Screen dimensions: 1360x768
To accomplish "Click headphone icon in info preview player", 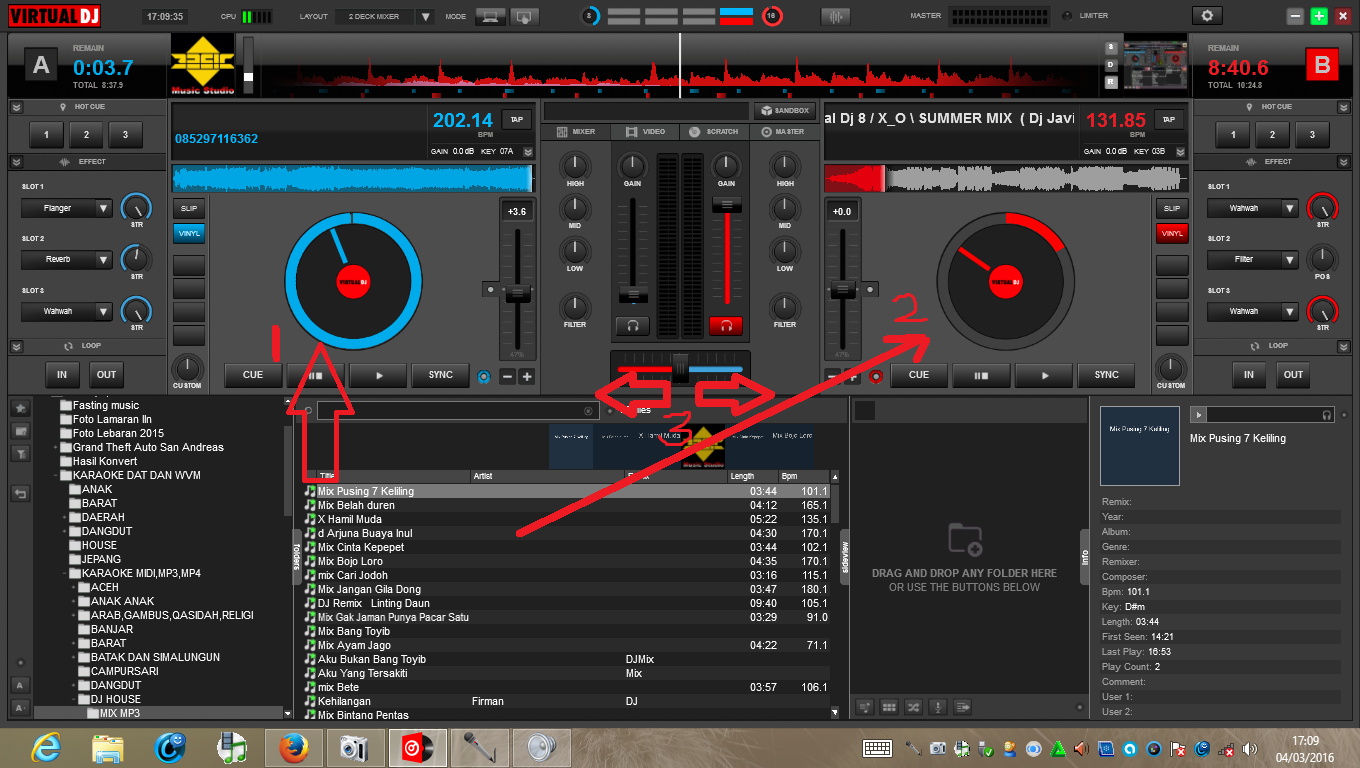I will [1327, 415].
